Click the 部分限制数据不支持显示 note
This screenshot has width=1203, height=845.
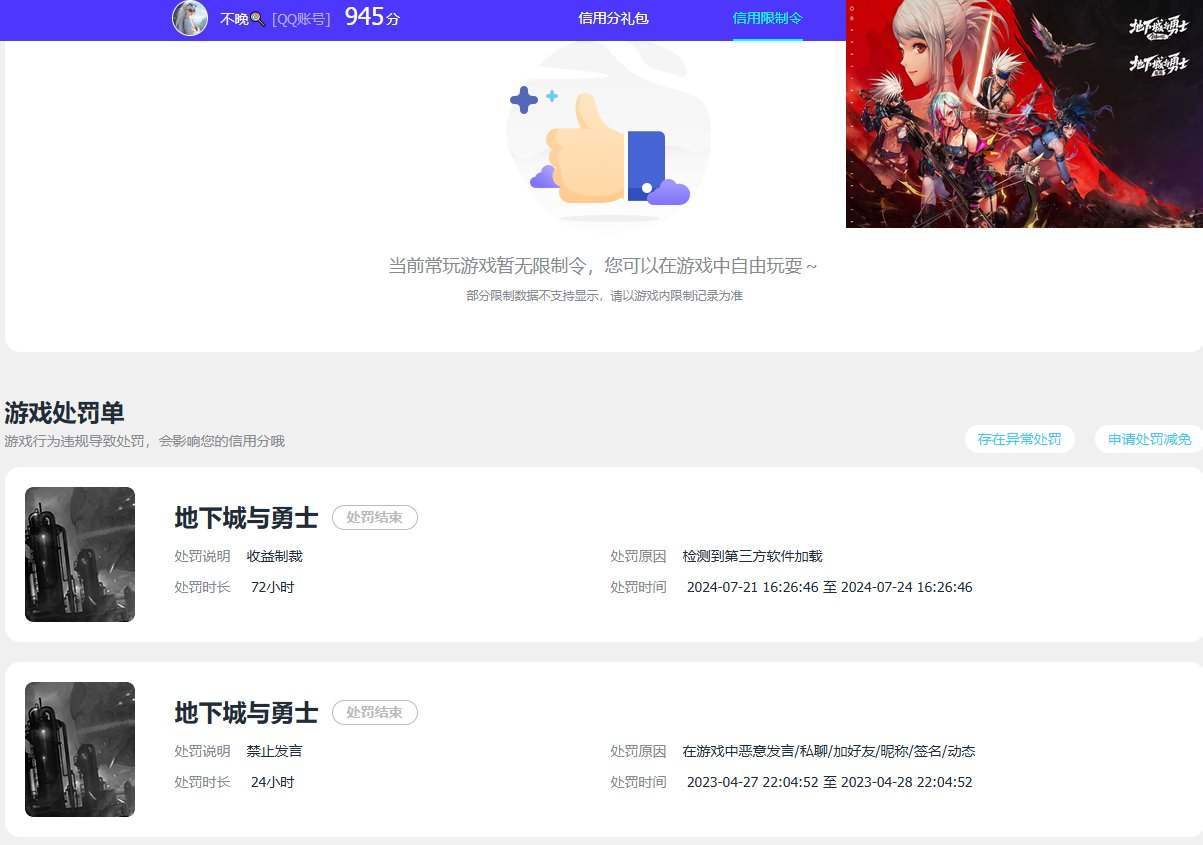604,296
